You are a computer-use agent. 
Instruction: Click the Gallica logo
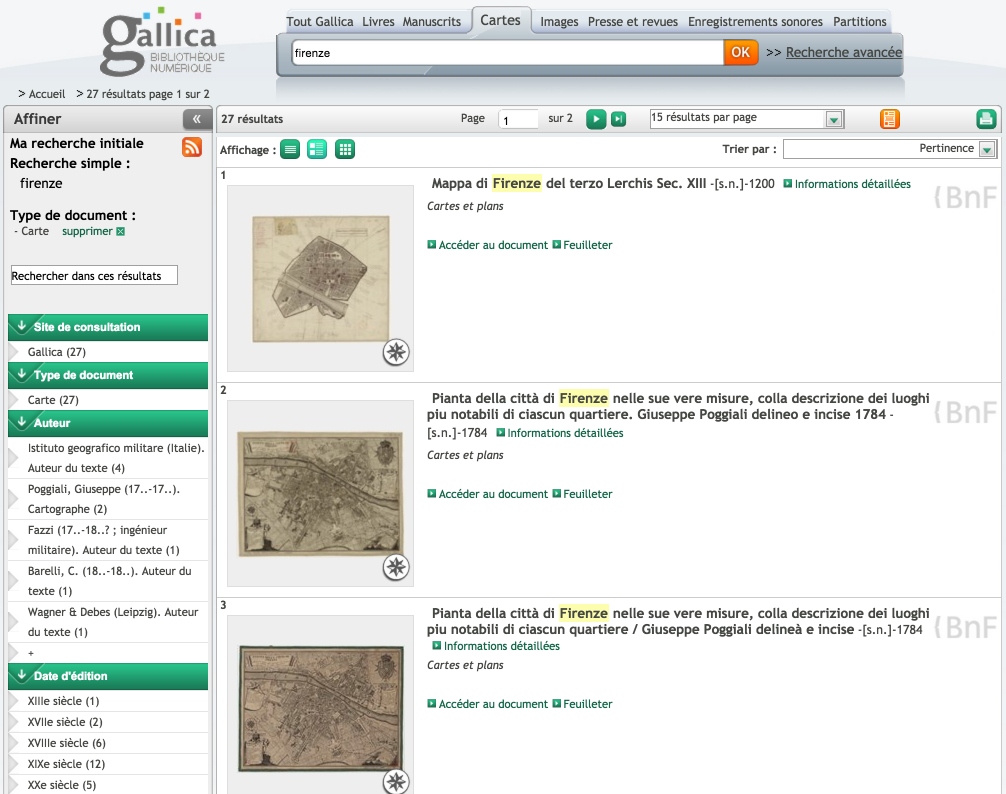[x=163, y=42]
